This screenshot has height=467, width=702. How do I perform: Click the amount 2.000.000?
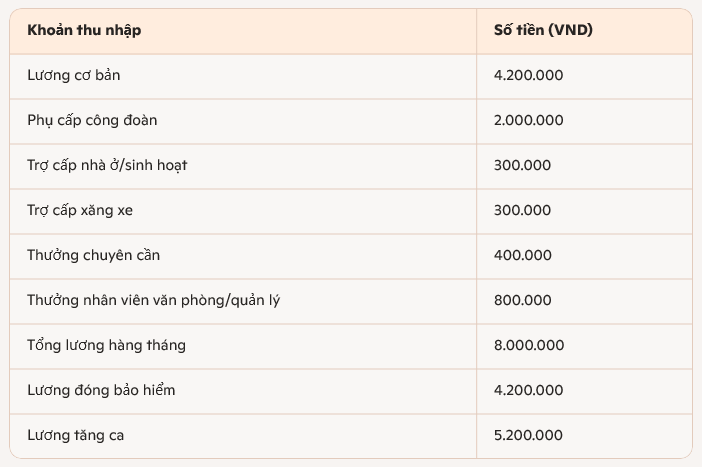tap(528, 120)
